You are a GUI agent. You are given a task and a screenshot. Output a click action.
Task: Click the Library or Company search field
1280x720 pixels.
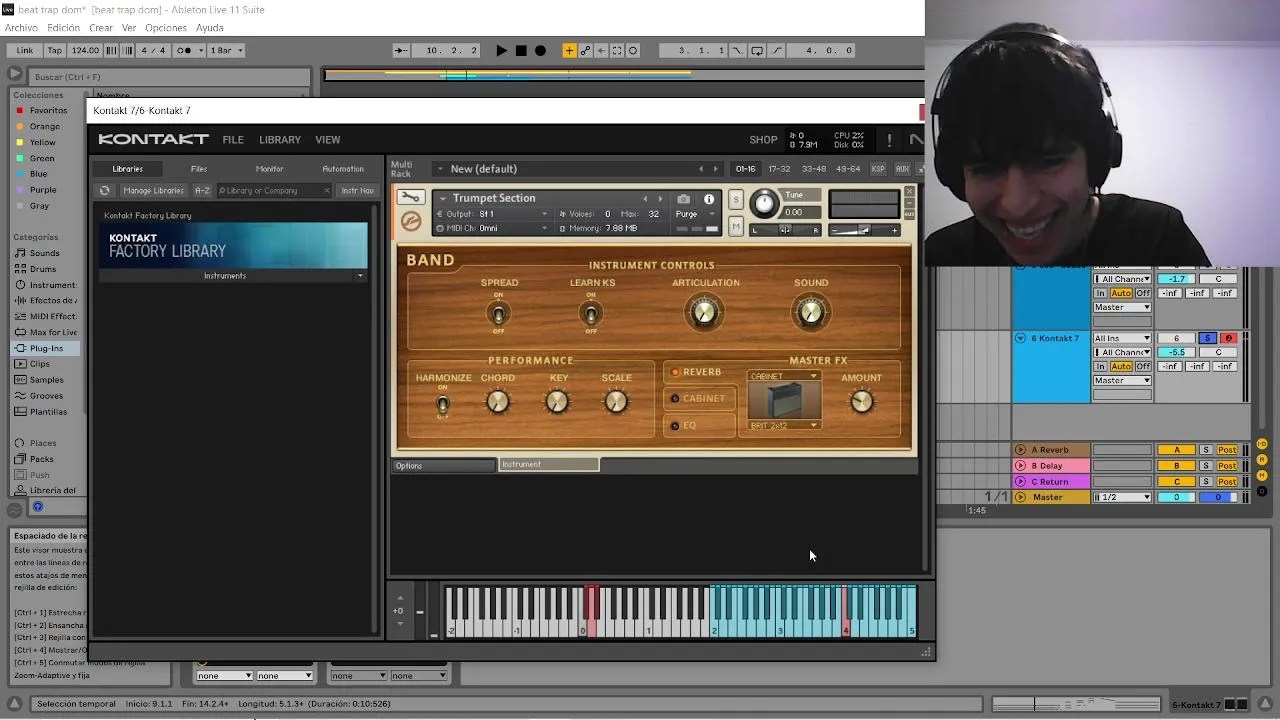[x=273, y=190]
